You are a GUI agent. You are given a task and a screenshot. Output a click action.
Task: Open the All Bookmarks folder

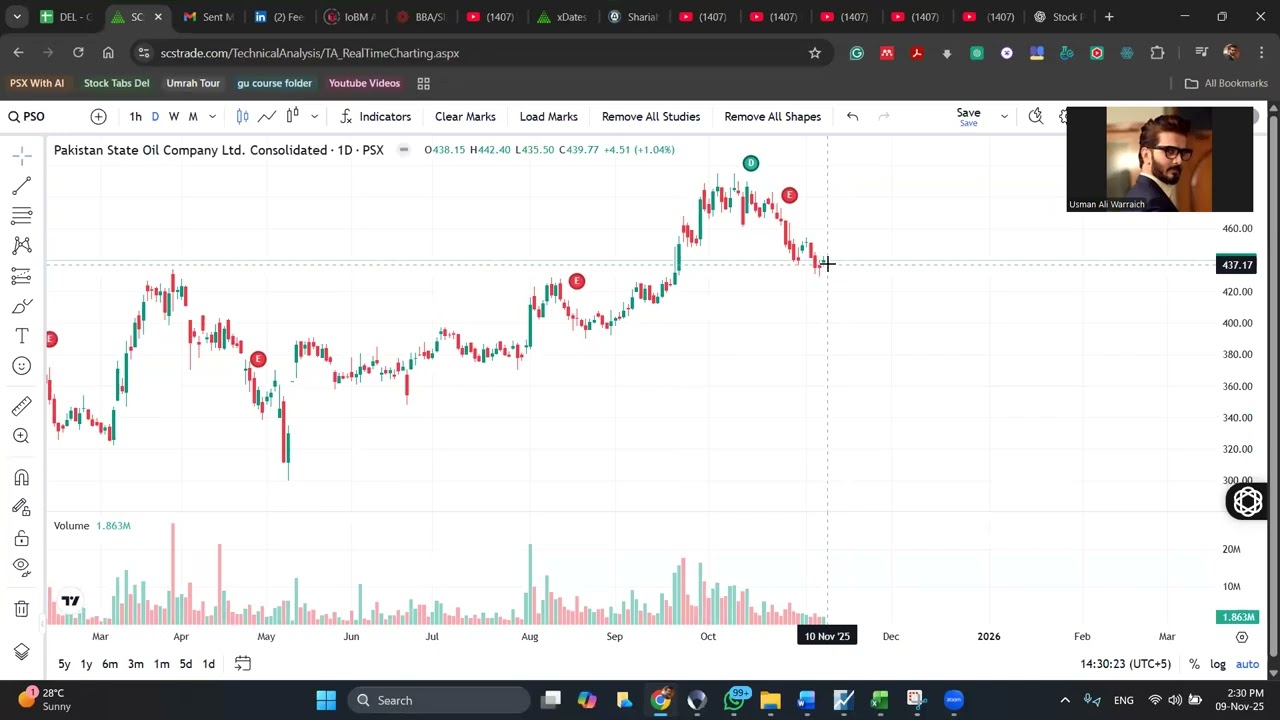coord(1226,83)
